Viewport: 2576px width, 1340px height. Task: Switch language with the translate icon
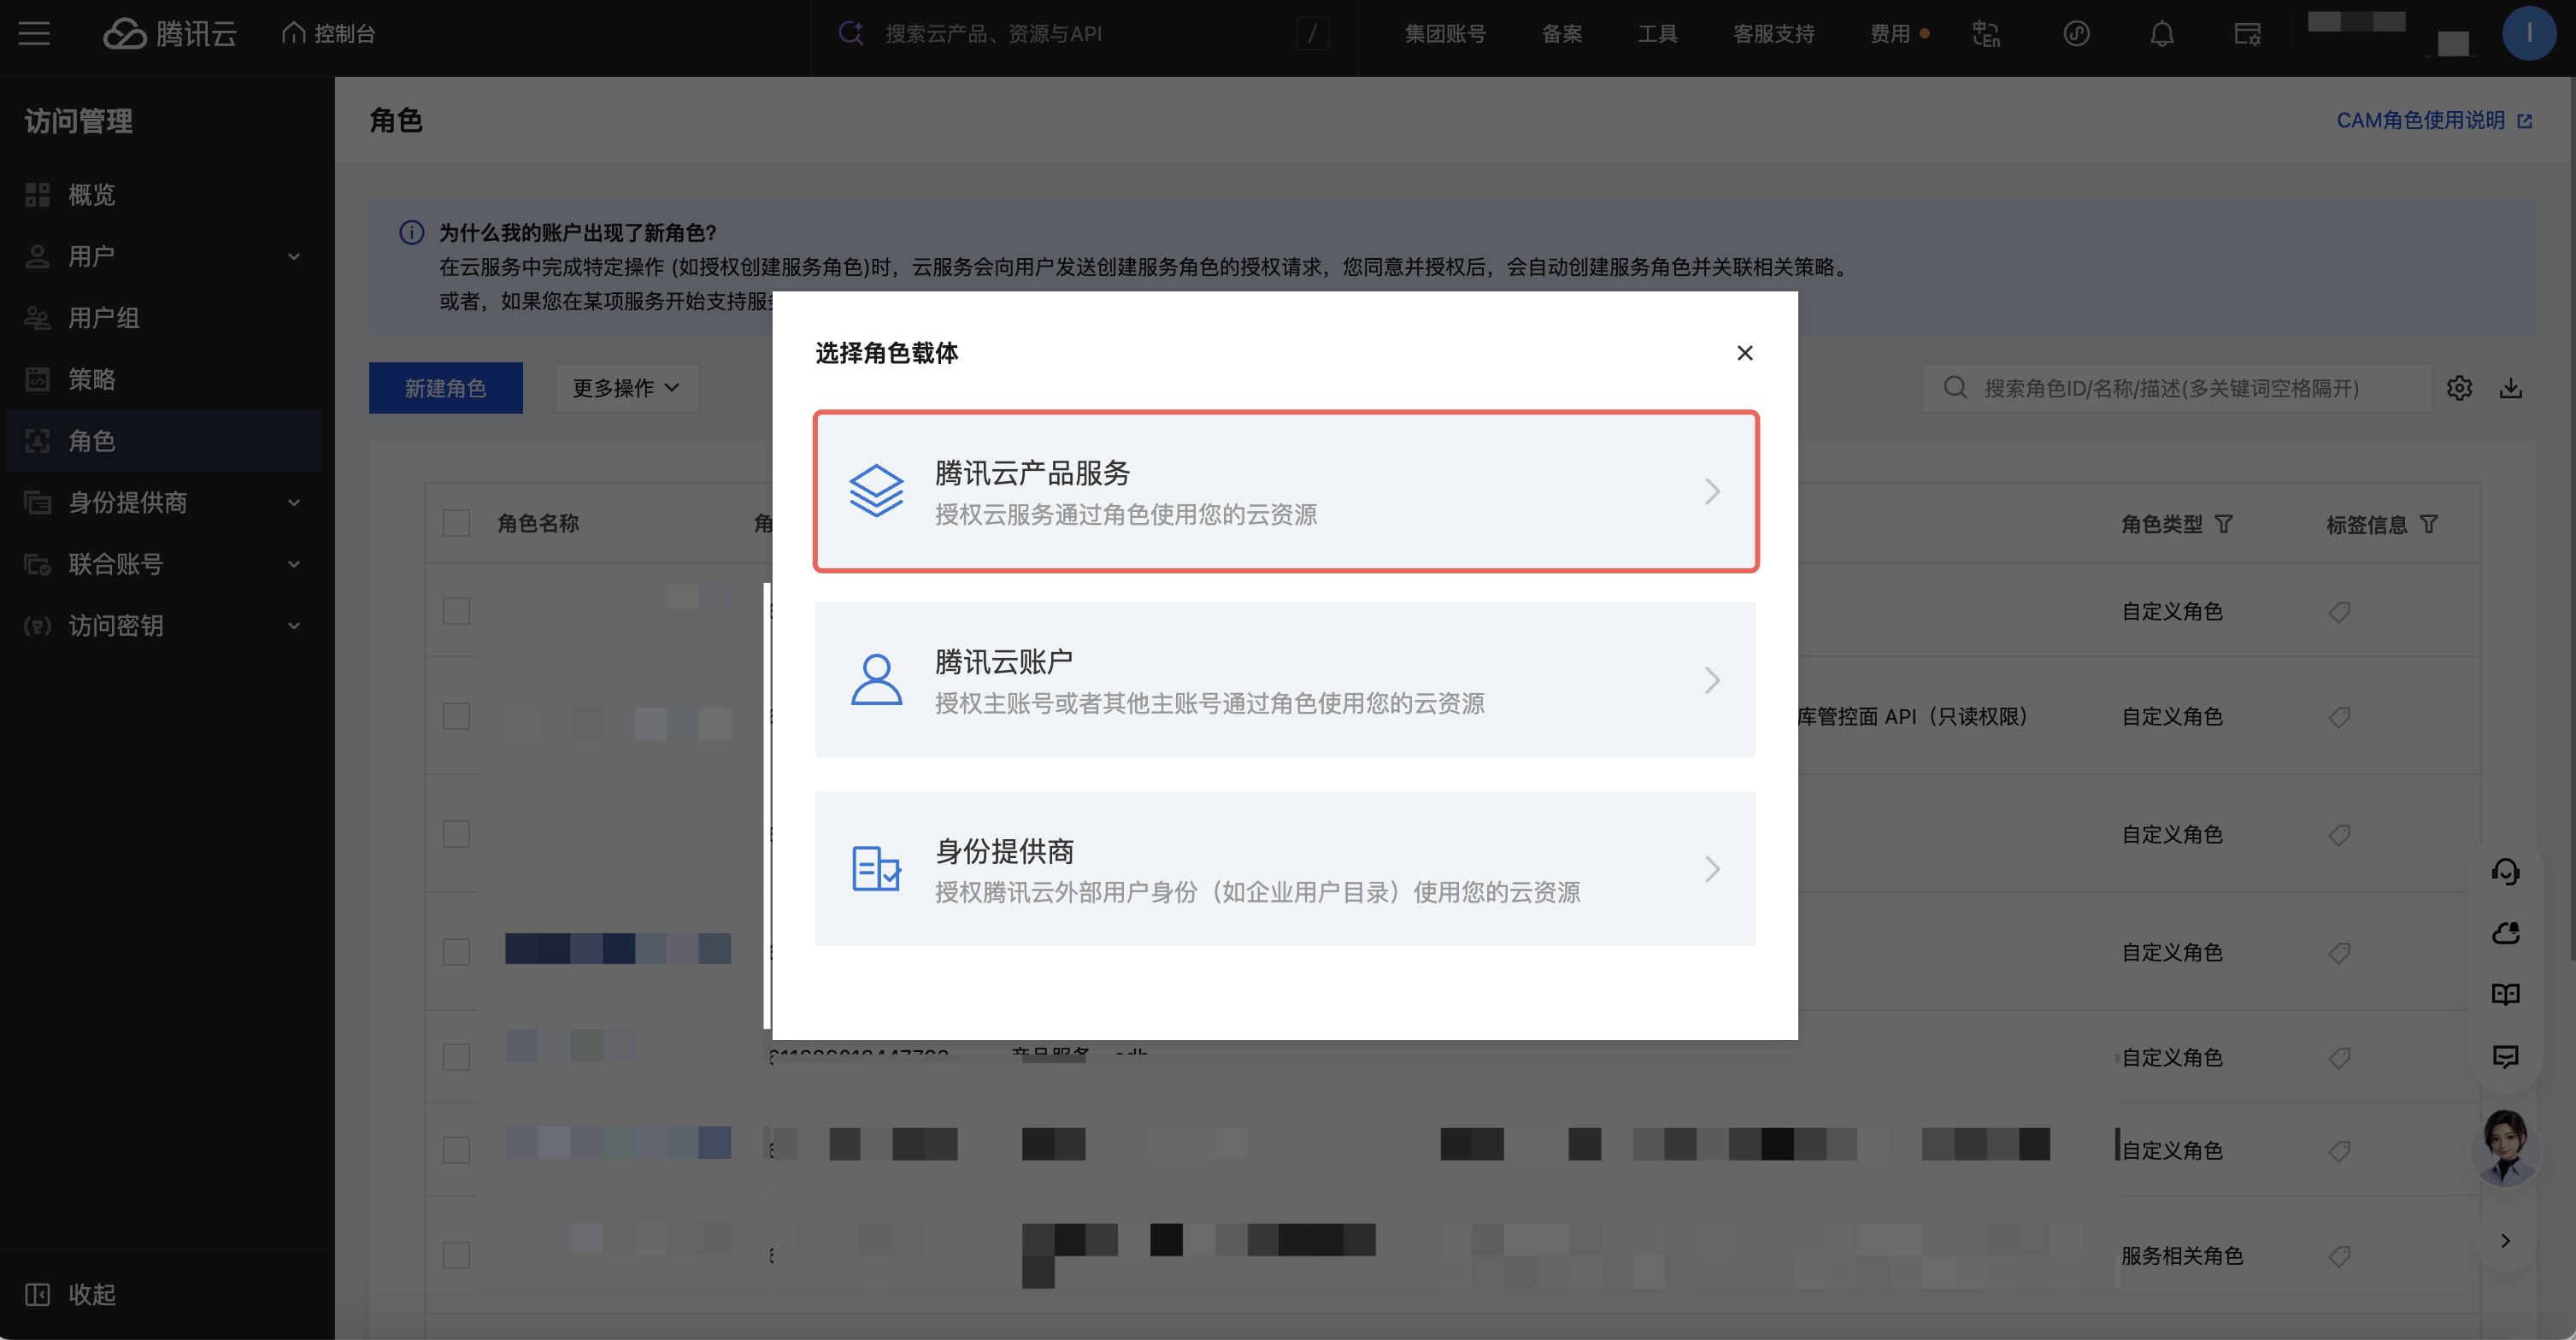pyautogui.click(x=1986, y=33)
